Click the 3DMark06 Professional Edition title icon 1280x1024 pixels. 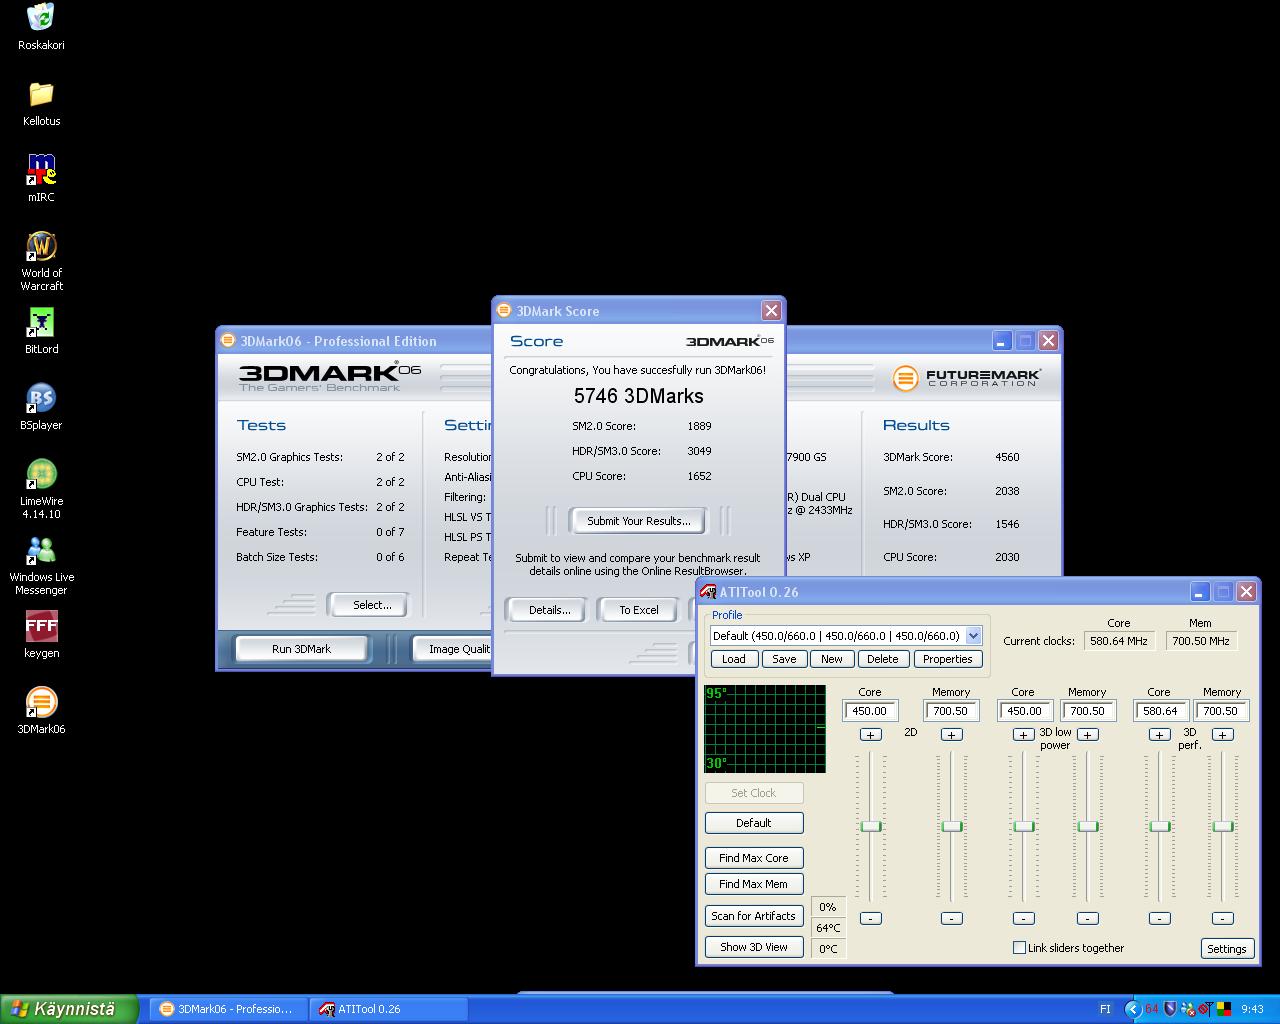228,341
